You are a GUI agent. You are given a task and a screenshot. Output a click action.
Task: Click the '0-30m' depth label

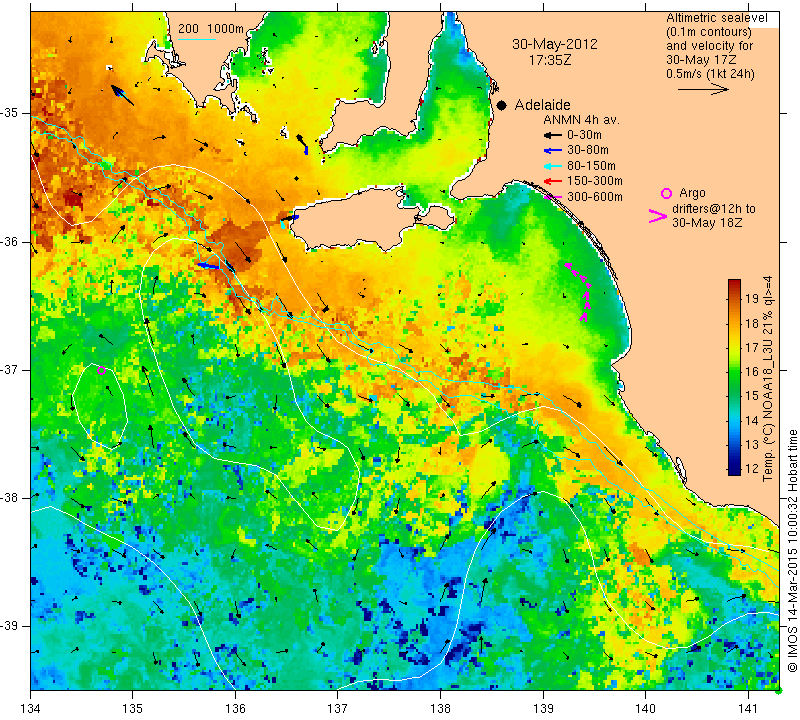584,135
